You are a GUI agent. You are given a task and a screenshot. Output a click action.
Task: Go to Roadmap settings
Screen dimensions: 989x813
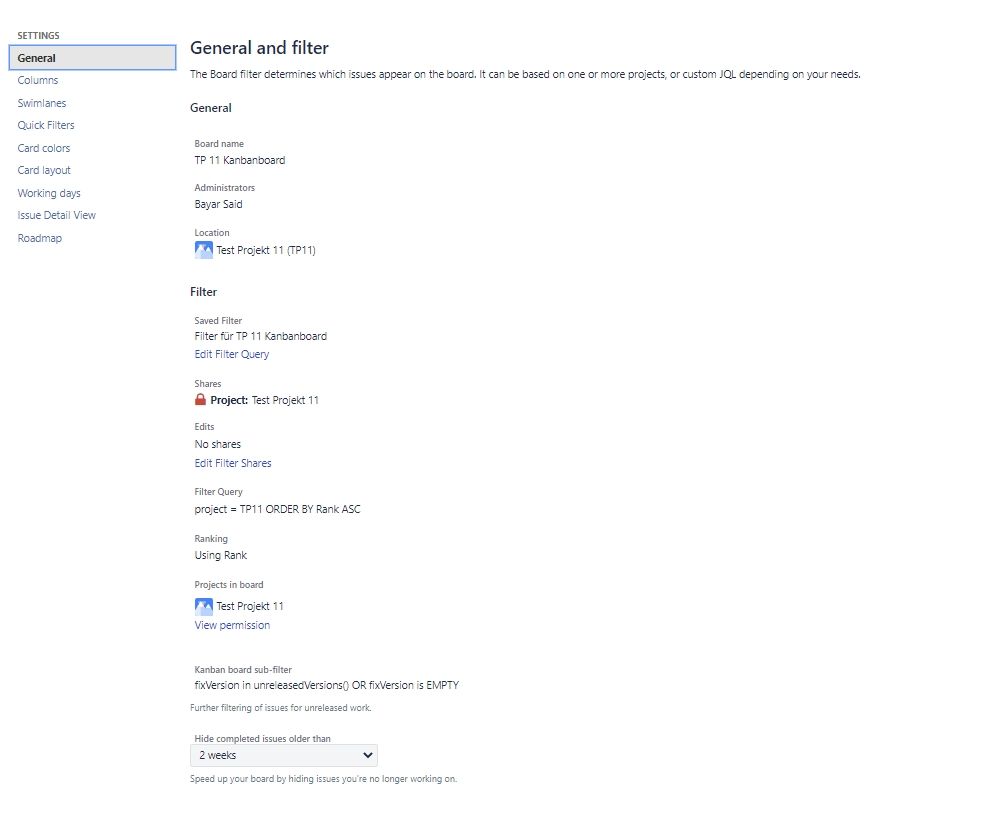tap(40, 238)
